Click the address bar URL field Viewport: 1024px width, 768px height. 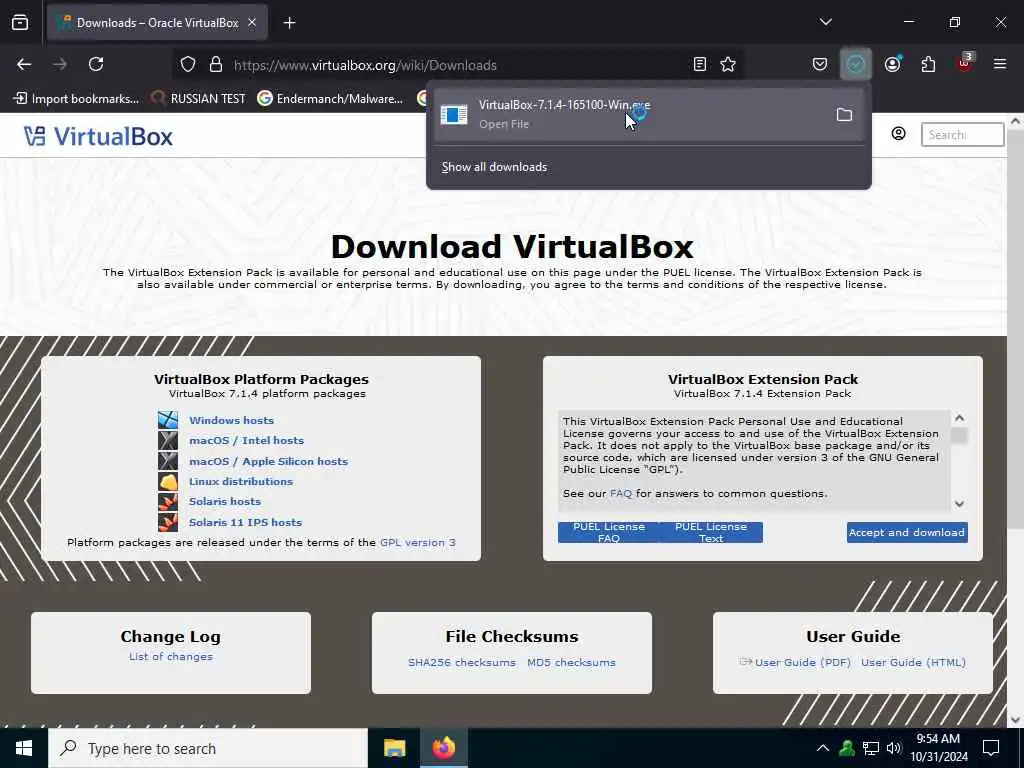[x=457, y=65]
